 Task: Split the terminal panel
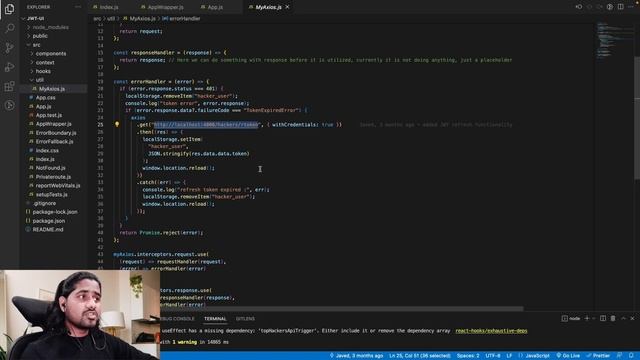tap(603, 318)
